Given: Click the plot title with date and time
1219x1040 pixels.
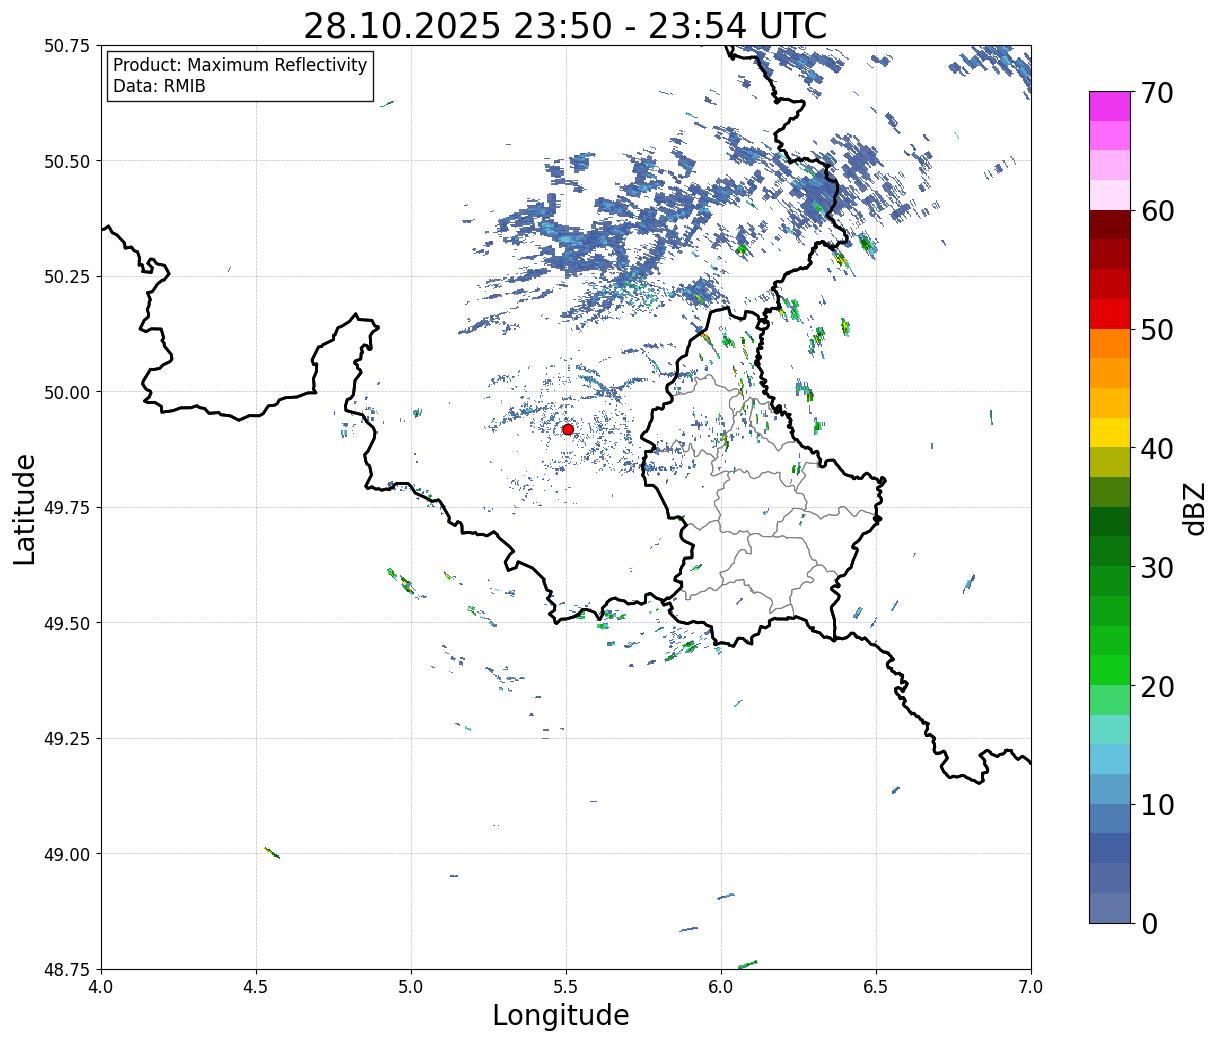Looking at the screenshot, I should tap(565, 26).
